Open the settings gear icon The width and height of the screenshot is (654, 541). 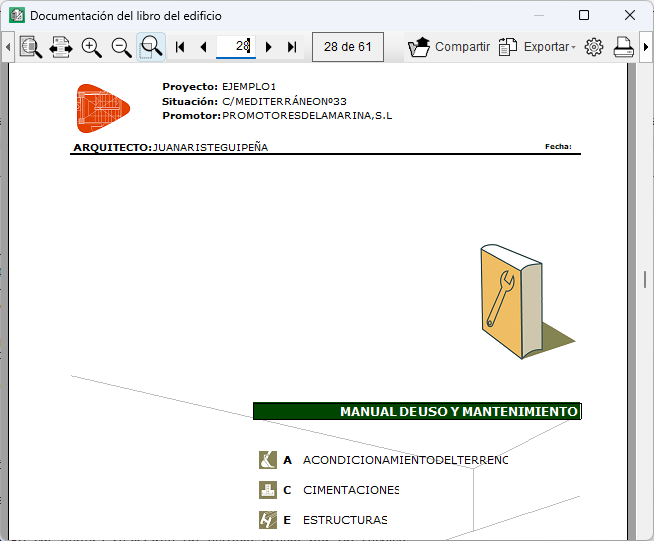(x=594, y=47)
